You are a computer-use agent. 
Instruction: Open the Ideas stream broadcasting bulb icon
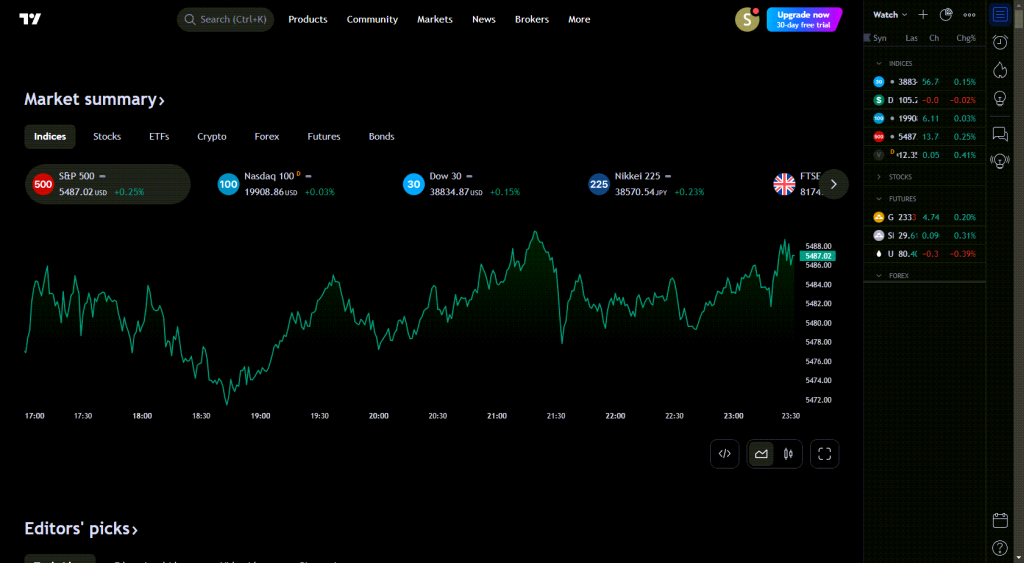click(1000, 161)
